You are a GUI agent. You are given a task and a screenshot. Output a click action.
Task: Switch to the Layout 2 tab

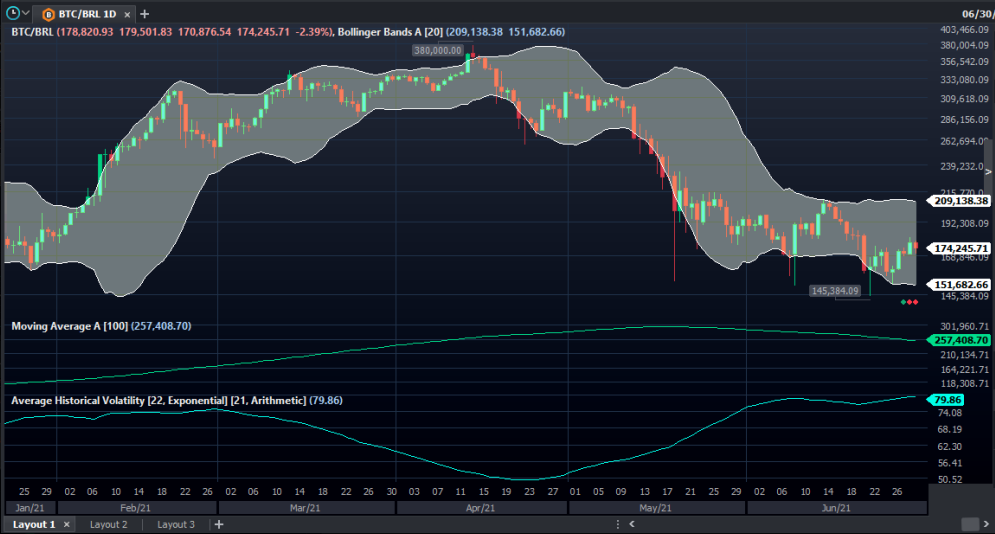[108, 524]
